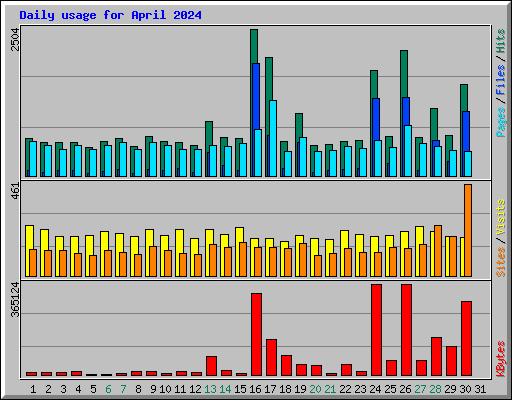Click day label 19 on the x-axis
Screen dimensions: 512x400
(x=300, y=389)
